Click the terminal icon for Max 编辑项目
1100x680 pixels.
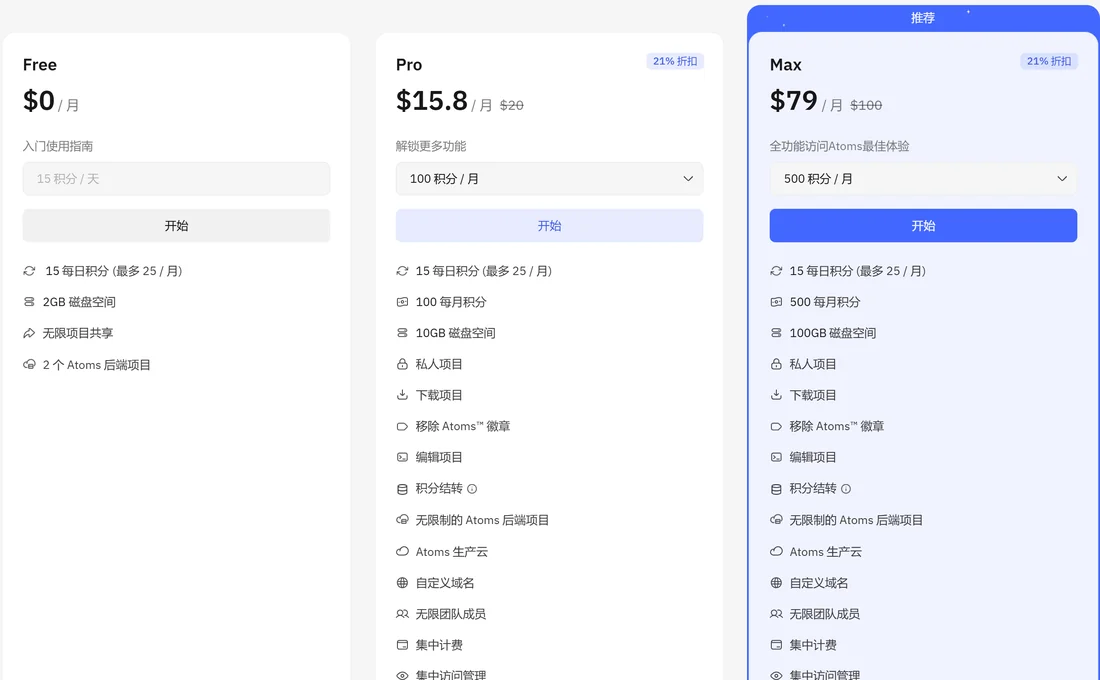776,457
